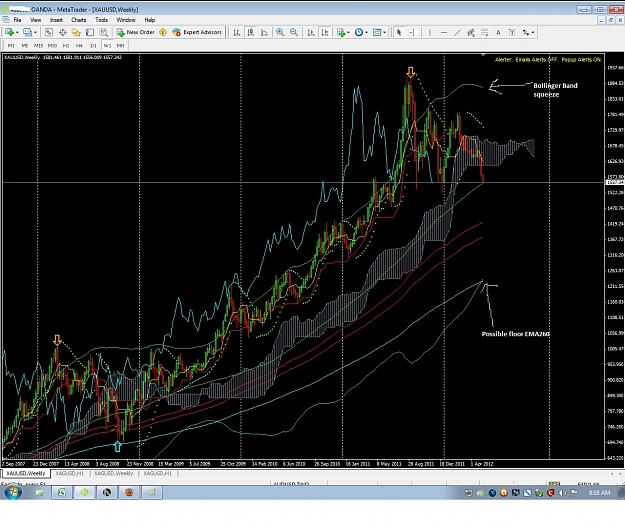The width and height of the screenshot is (625, 527).
Task: Click the Zoom In magnifier icon
Action: [280, 32]
